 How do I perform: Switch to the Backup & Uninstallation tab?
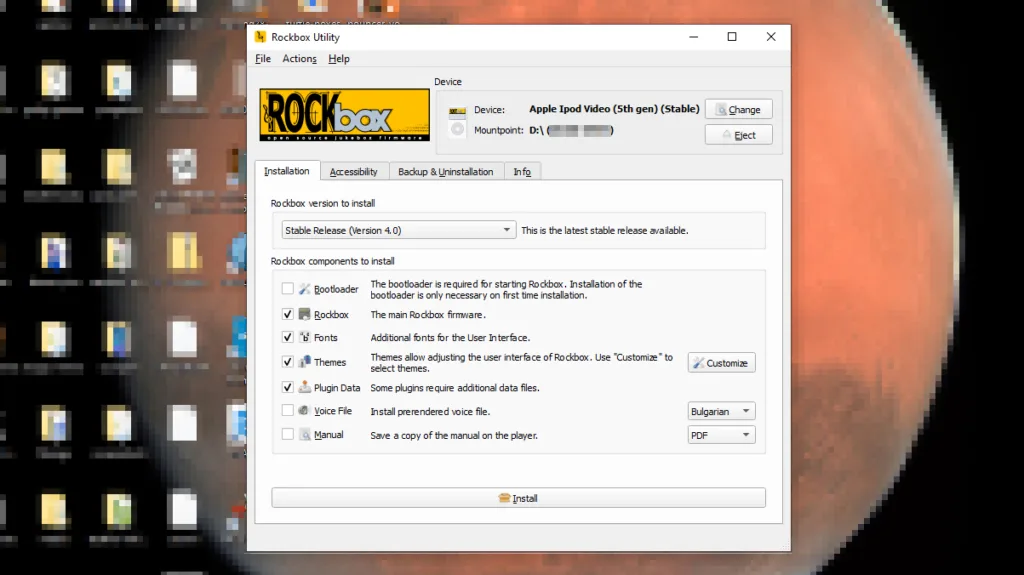click(445, 172)
